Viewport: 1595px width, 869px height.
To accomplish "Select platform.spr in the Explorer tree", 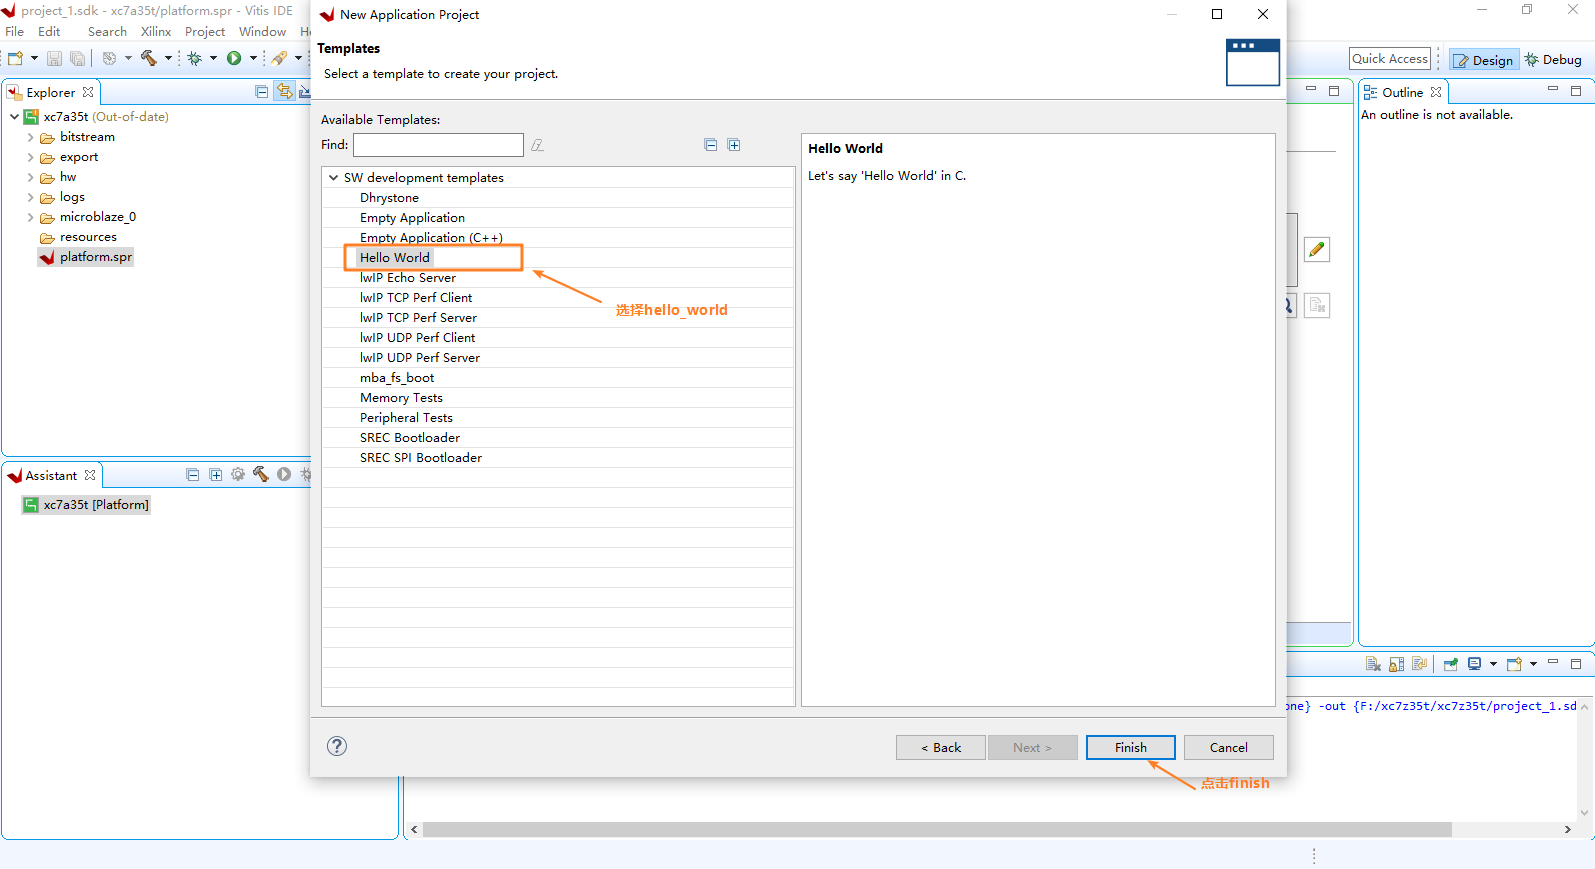I will pyautogui.click(x=86, y=257).
